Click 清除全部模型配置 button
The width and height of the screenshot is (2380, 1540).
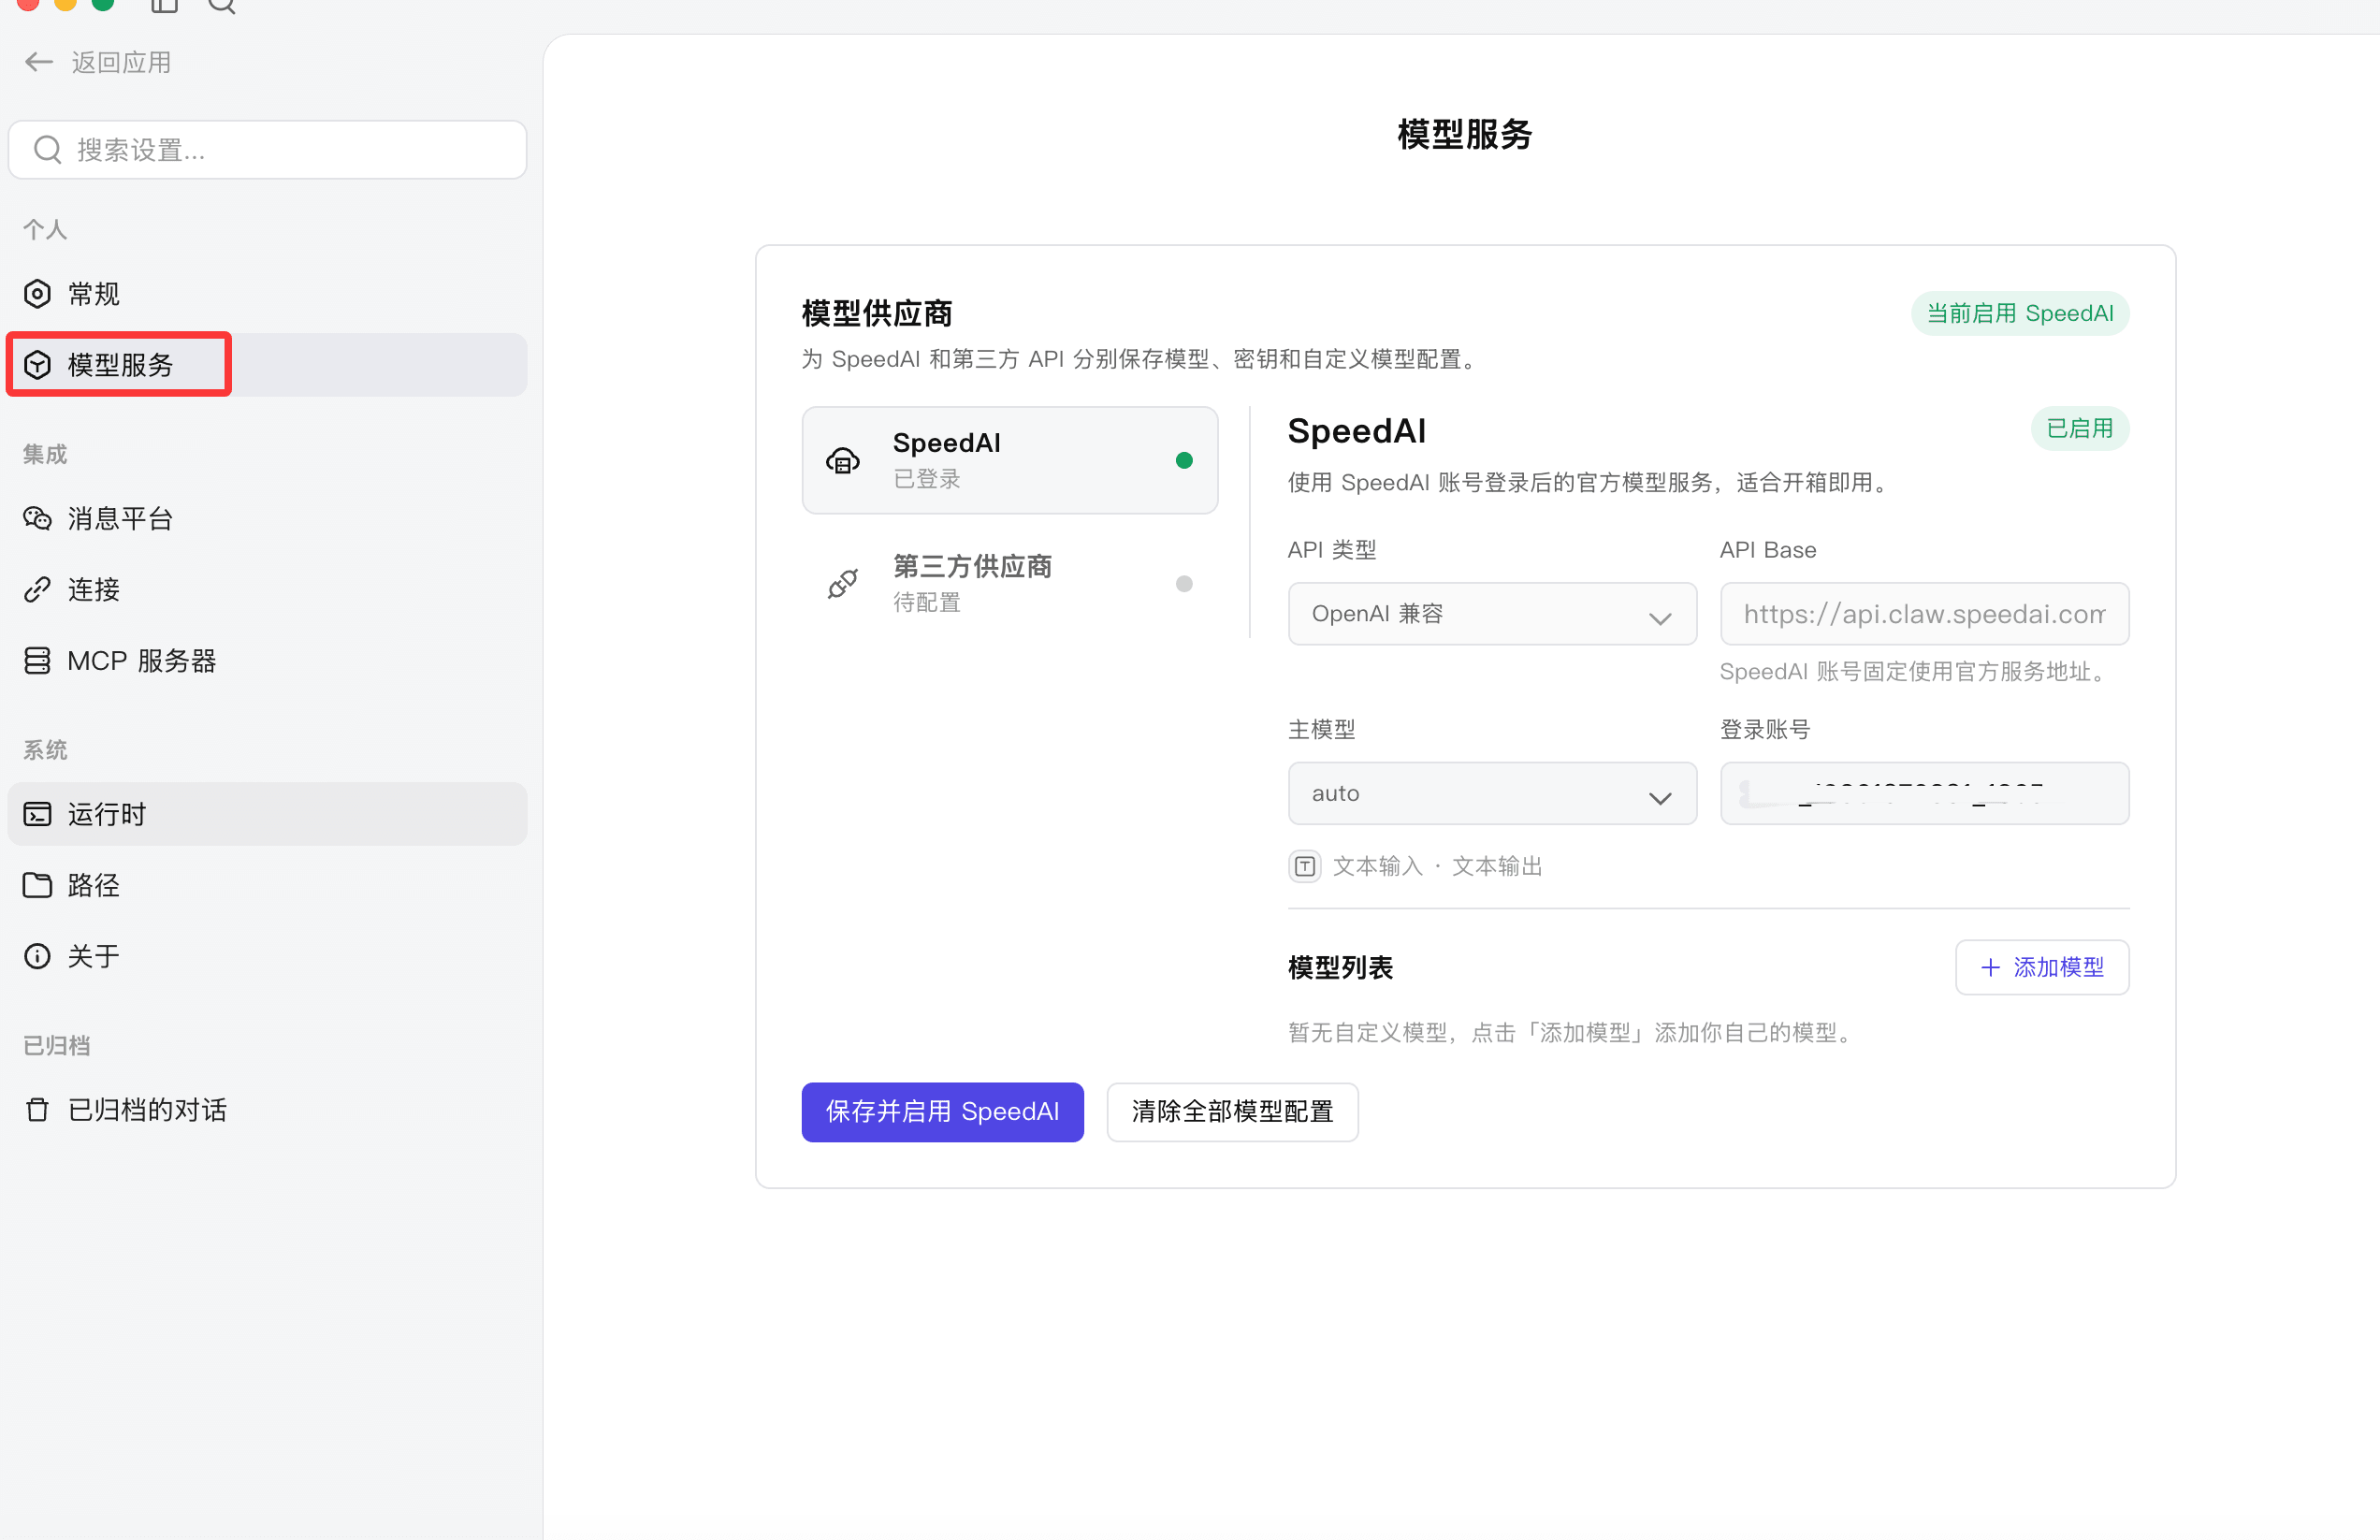coord(1232,1112)
